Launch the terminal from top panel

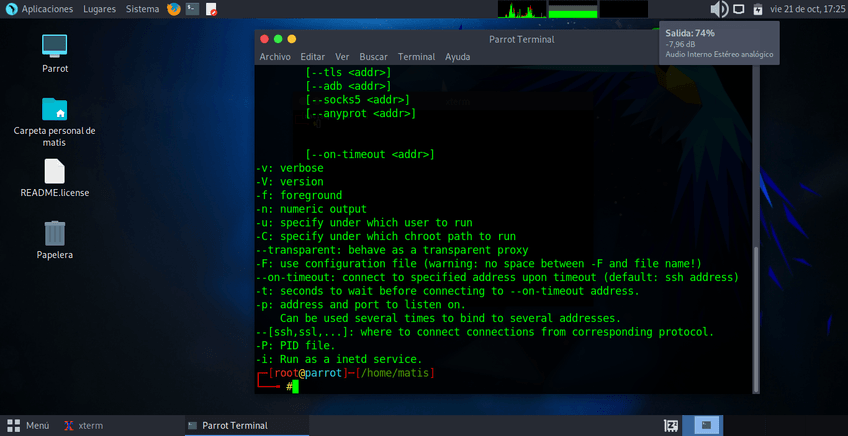pos(192,9)
